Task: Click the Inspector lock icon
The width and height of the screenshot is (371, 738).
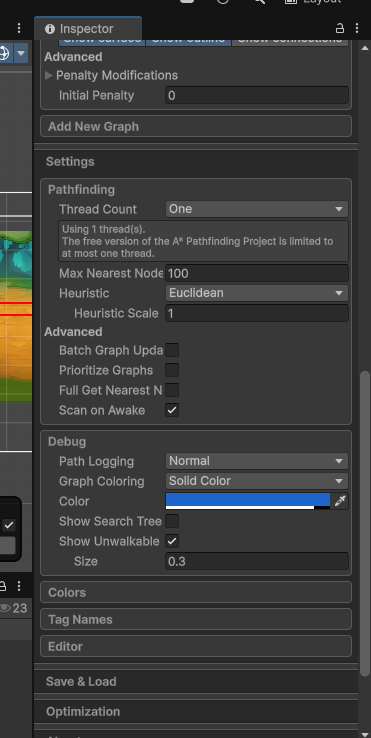Action: (x=339, y=29)
